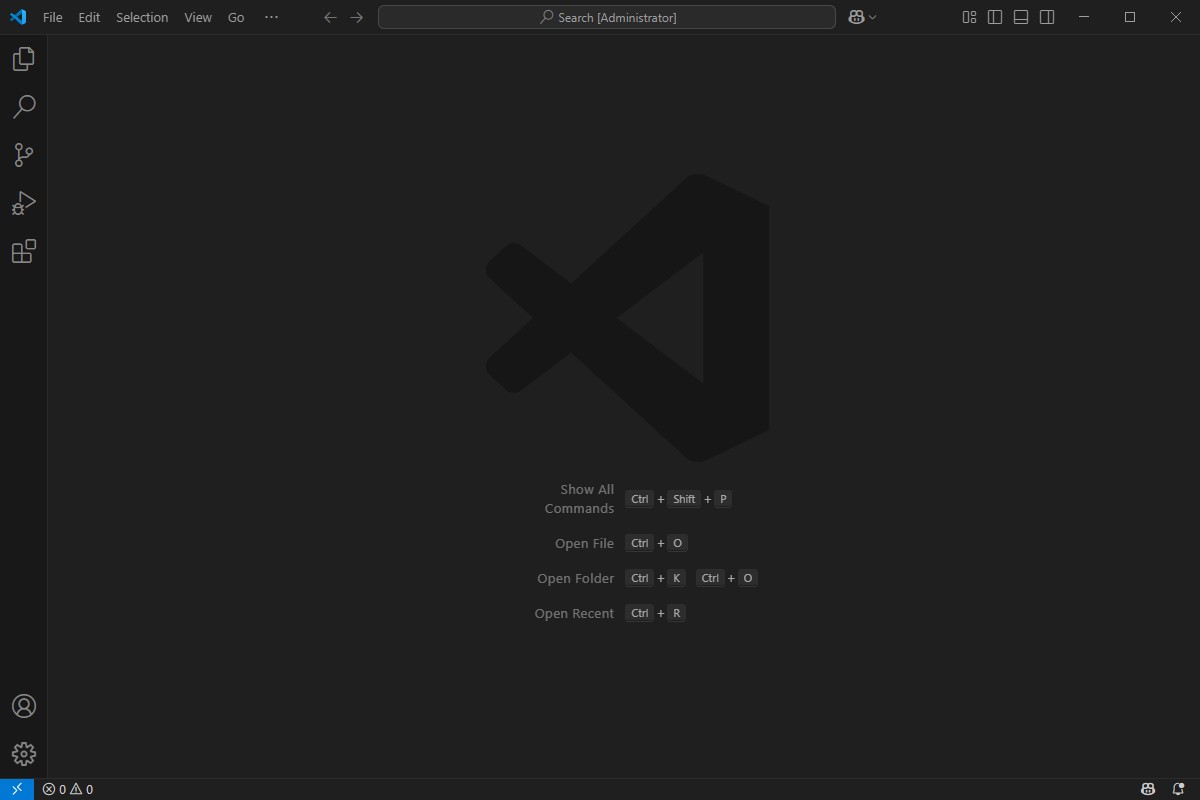This screenshot has height=800, width=1200.
Task: Open Problems via errors and warnings count
Action: tap(68, 789)
